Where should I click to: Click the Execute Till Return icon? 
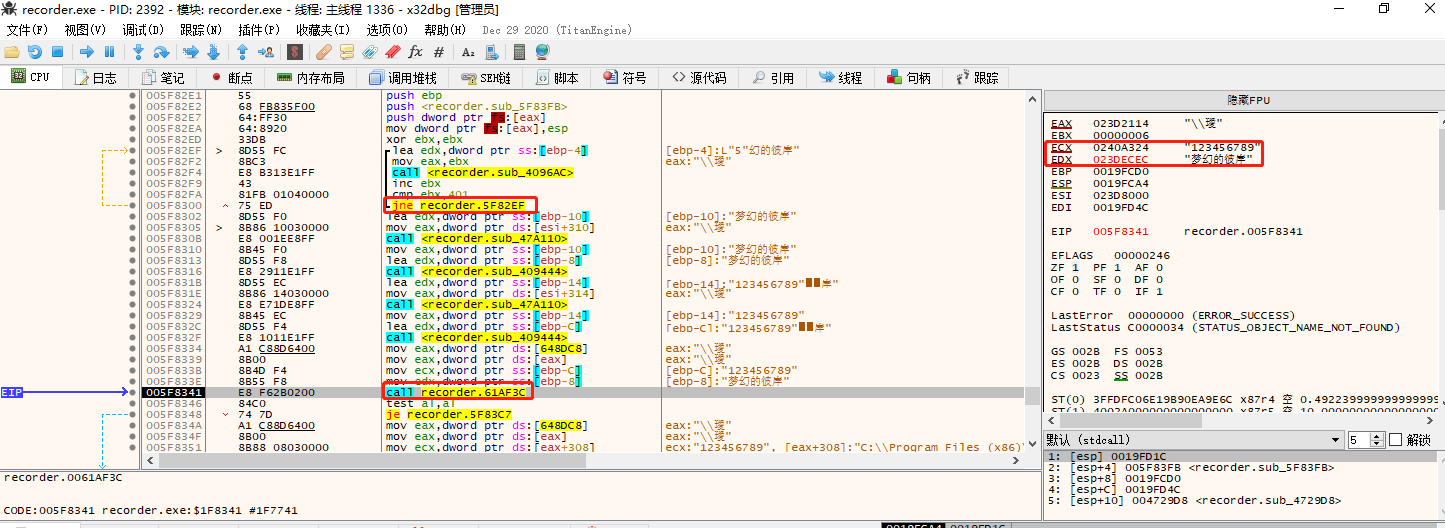(x=242, y=51)
